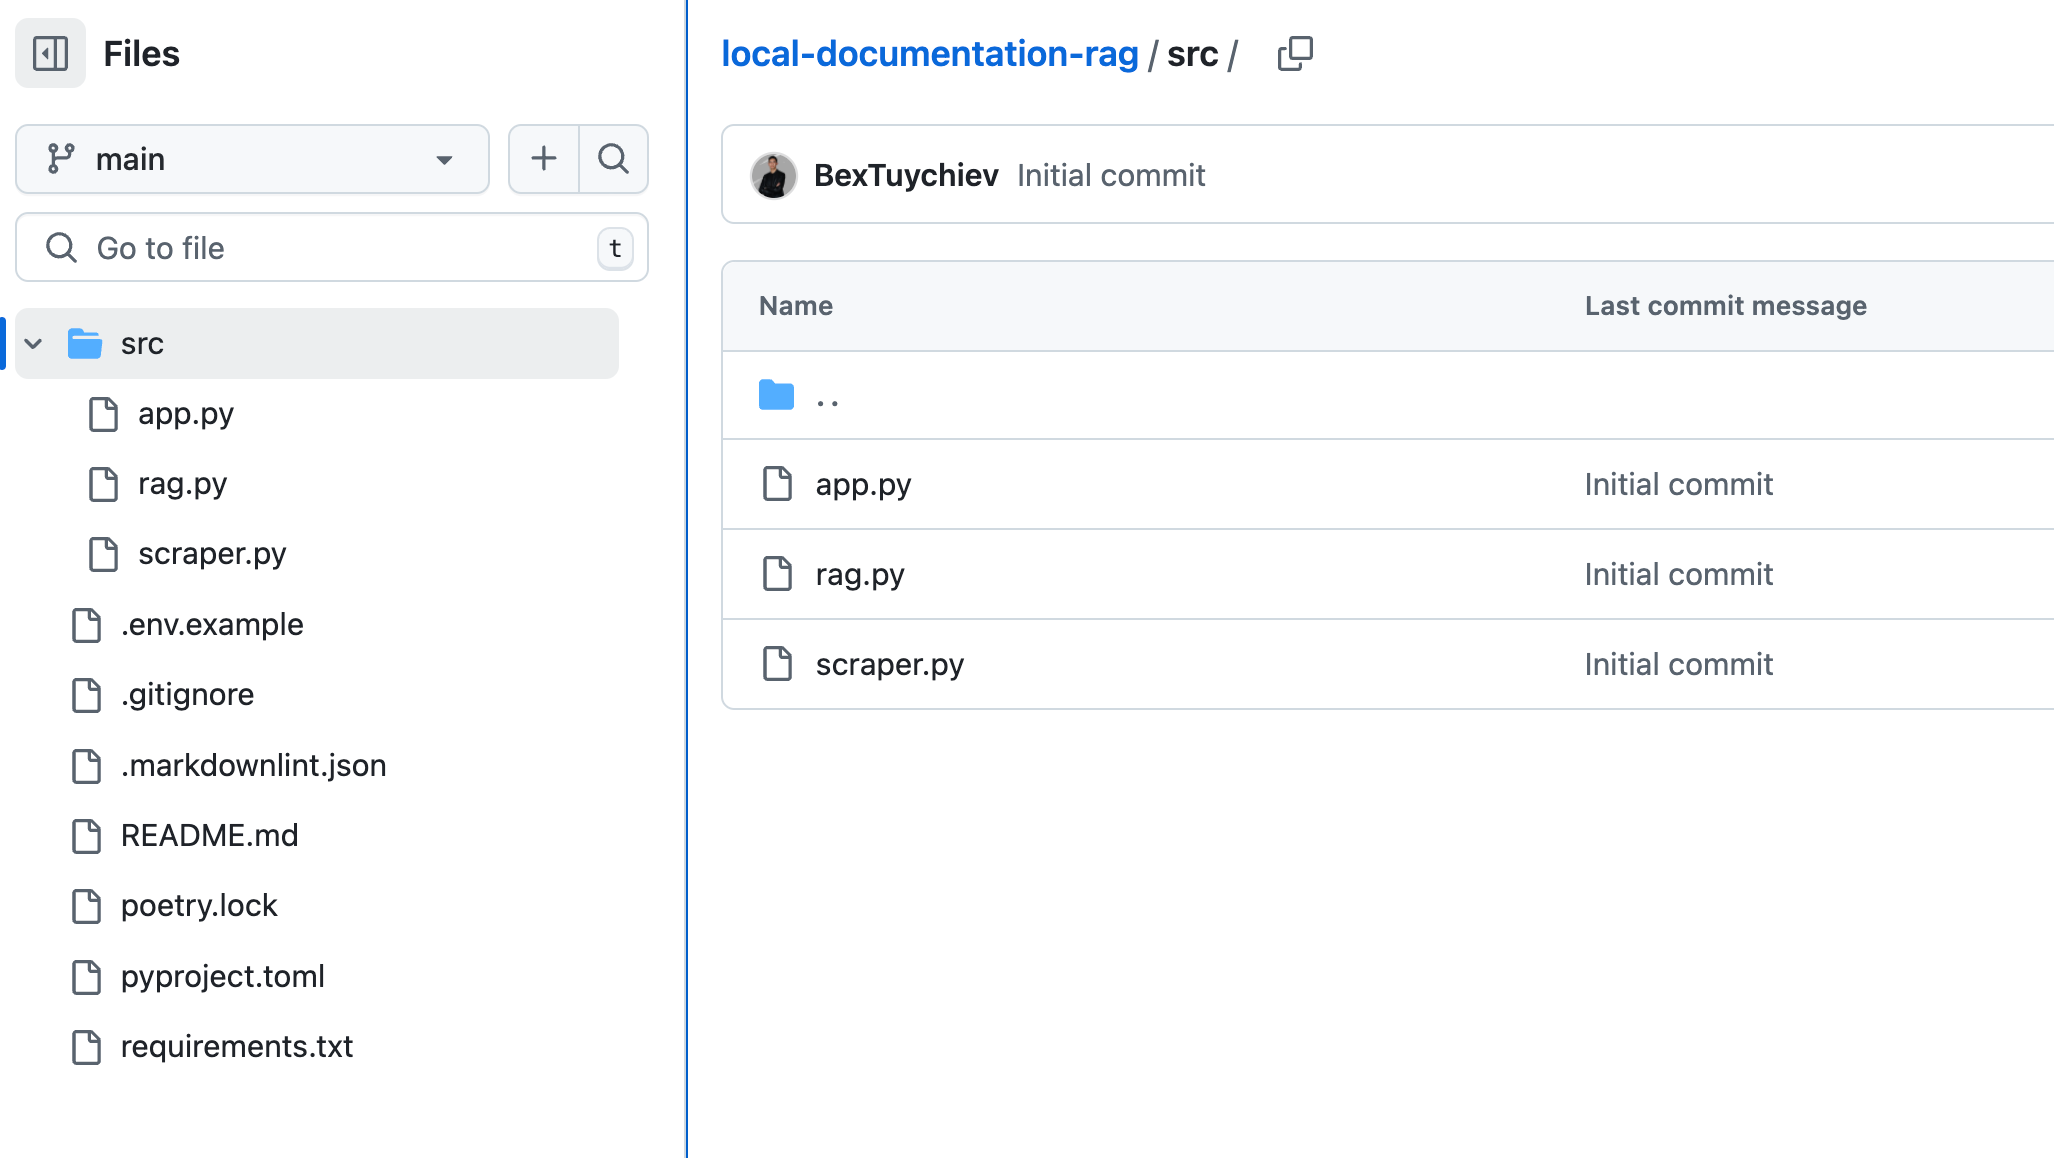Collapse the Files sidebar panel
The height and width of the screenshot is (1158, 2054).
[50, 52]
